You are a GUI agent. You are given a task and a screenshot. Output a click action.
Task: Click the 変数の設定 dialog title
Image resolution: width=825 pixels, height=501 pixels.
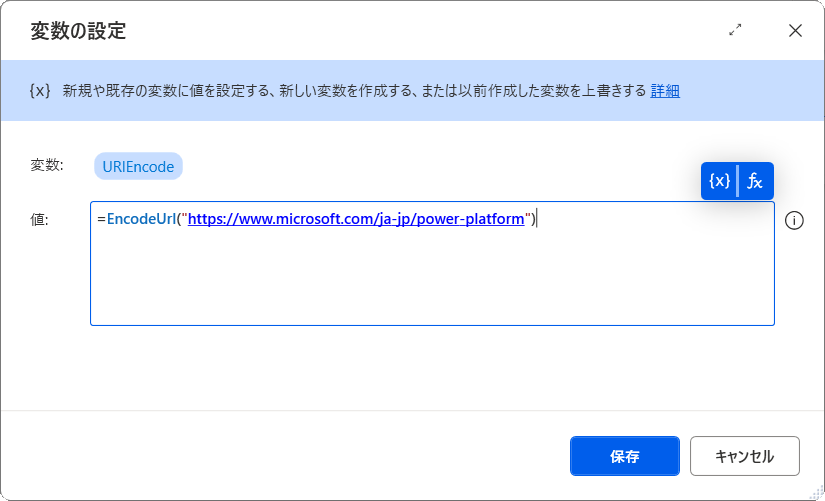tap(78, 31)
